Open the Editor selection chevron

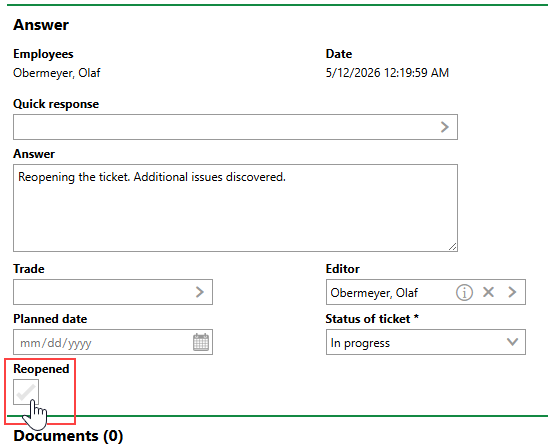tap(512, 292)
